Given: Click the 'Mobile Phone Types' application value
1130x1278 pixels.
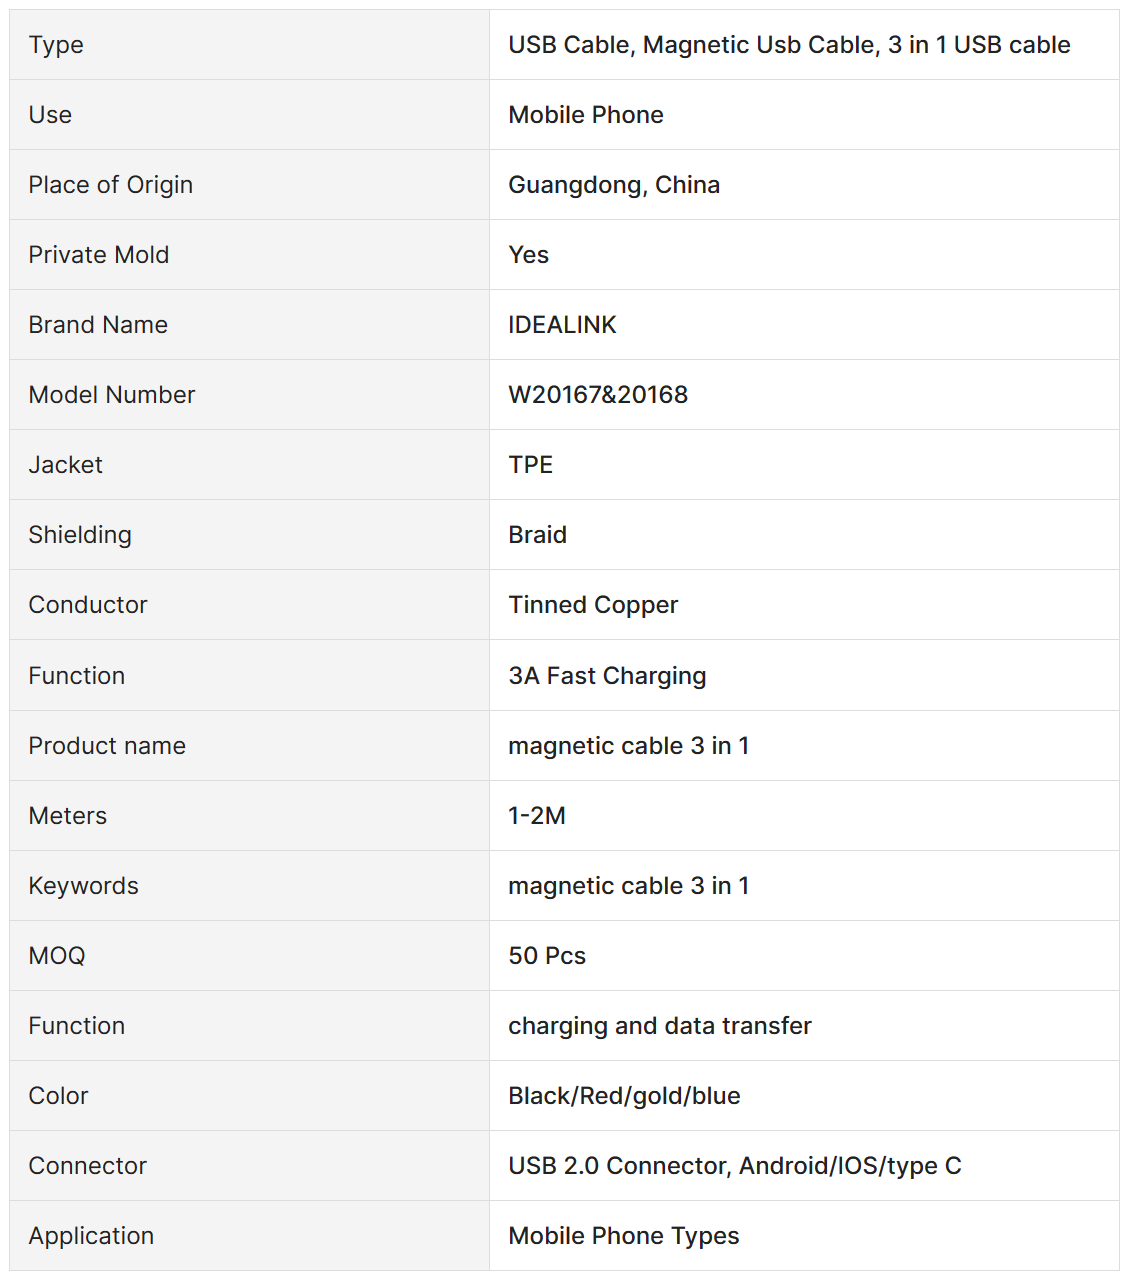Looking at the screenshot, I should click(x=623, y=1236).
